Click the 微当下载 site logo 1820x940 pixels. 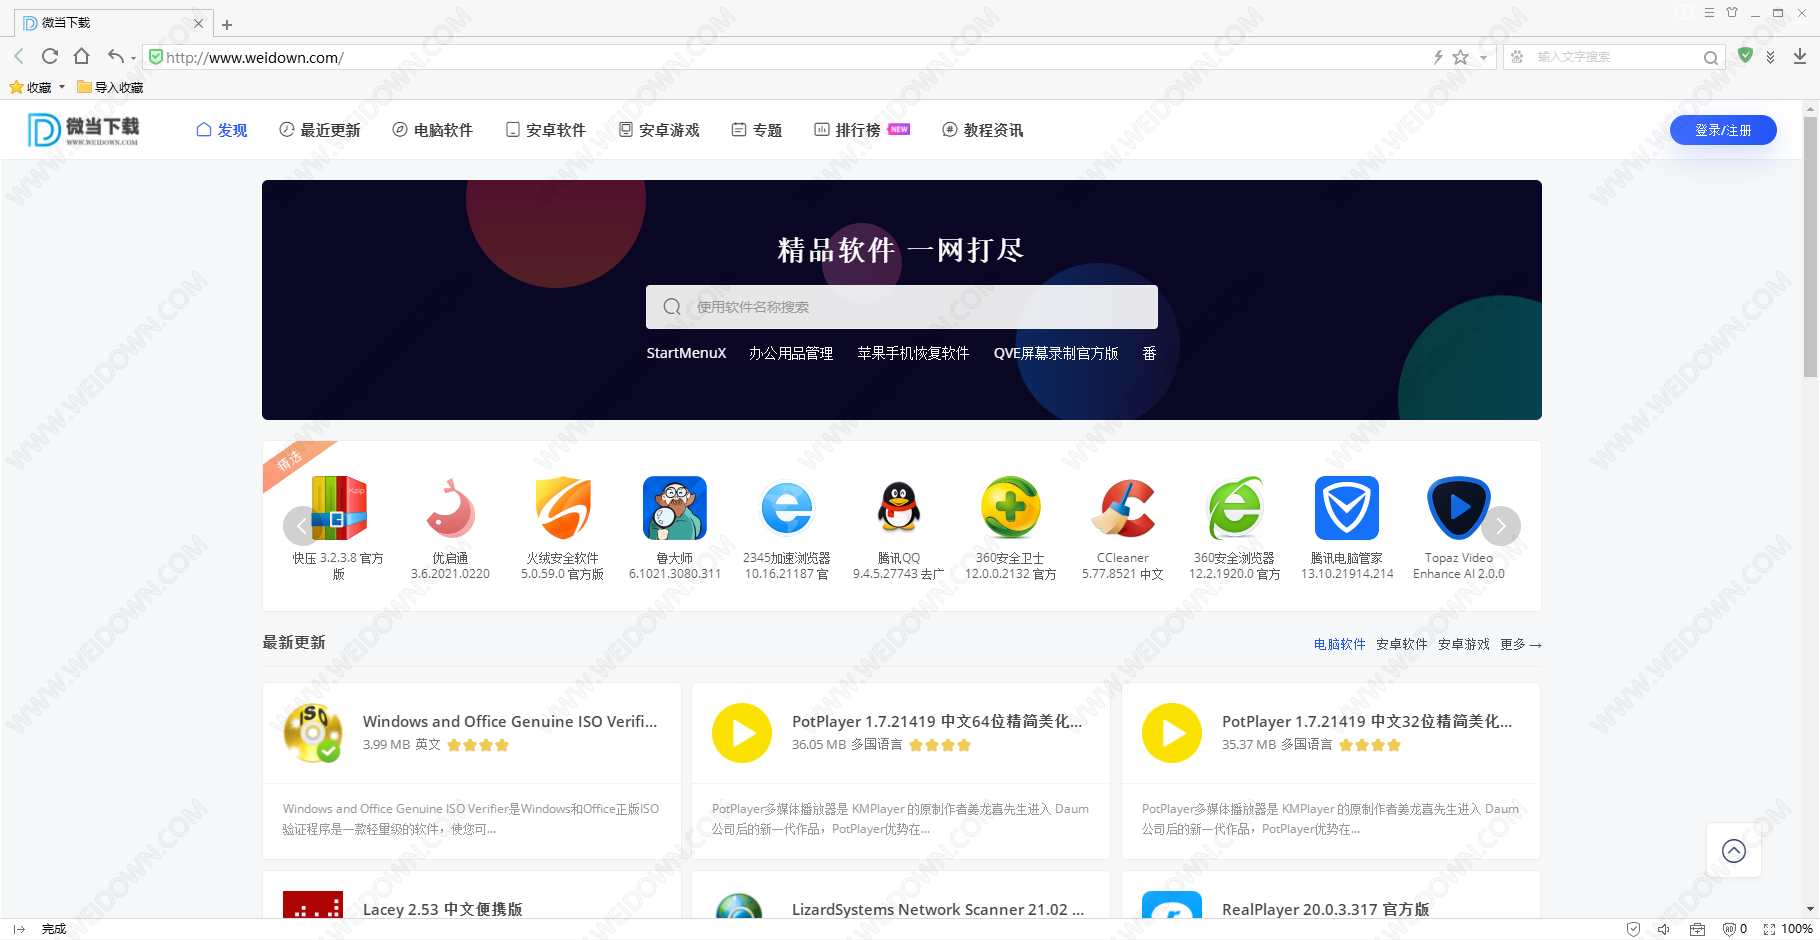[x=84, y=130]
